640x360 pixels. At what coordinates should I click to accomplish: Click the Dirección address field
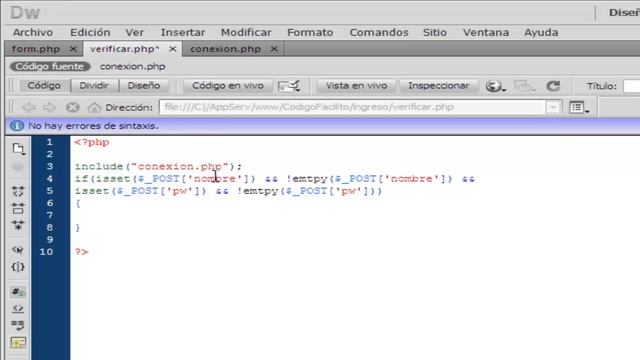(353, 107)
